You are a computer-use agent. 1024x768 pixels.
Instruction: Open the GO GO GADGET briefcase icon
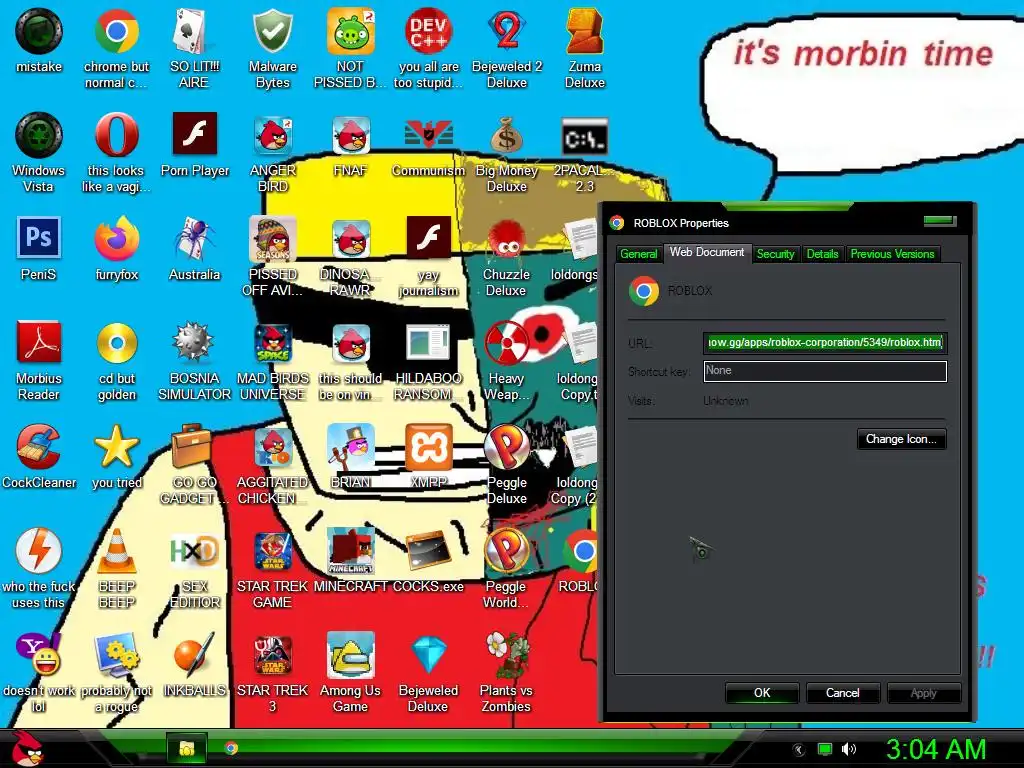191,446
